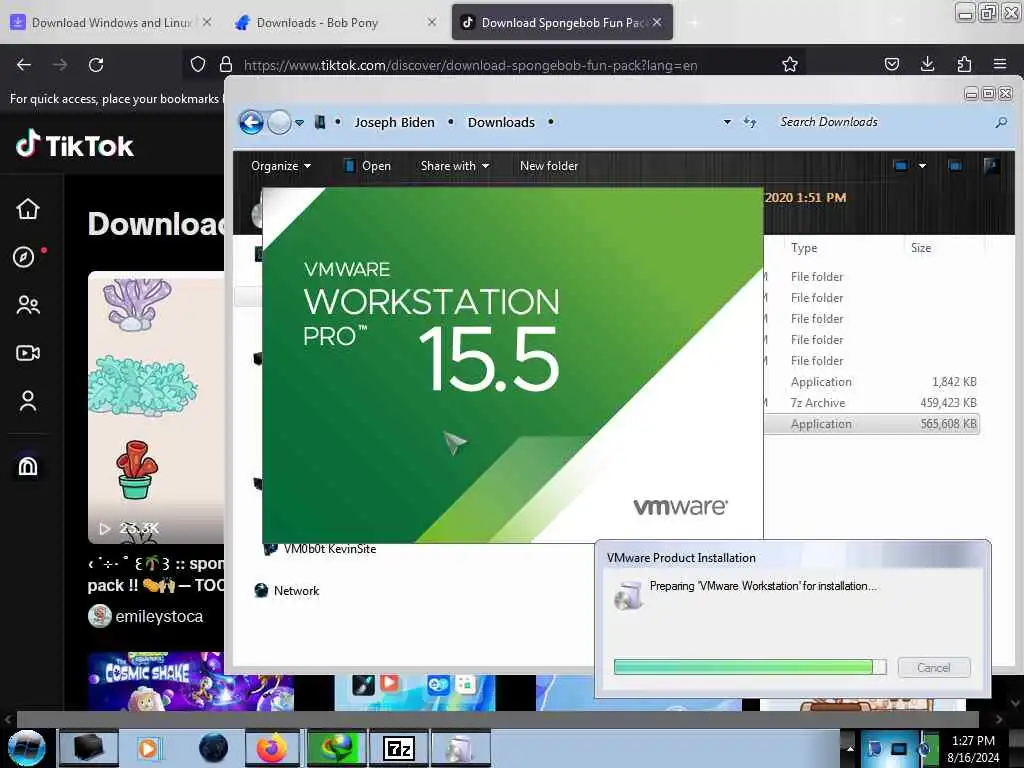This screenshot has width=1024, height=768.
Task: Sort files by the Size column
Action: (921, 248)
